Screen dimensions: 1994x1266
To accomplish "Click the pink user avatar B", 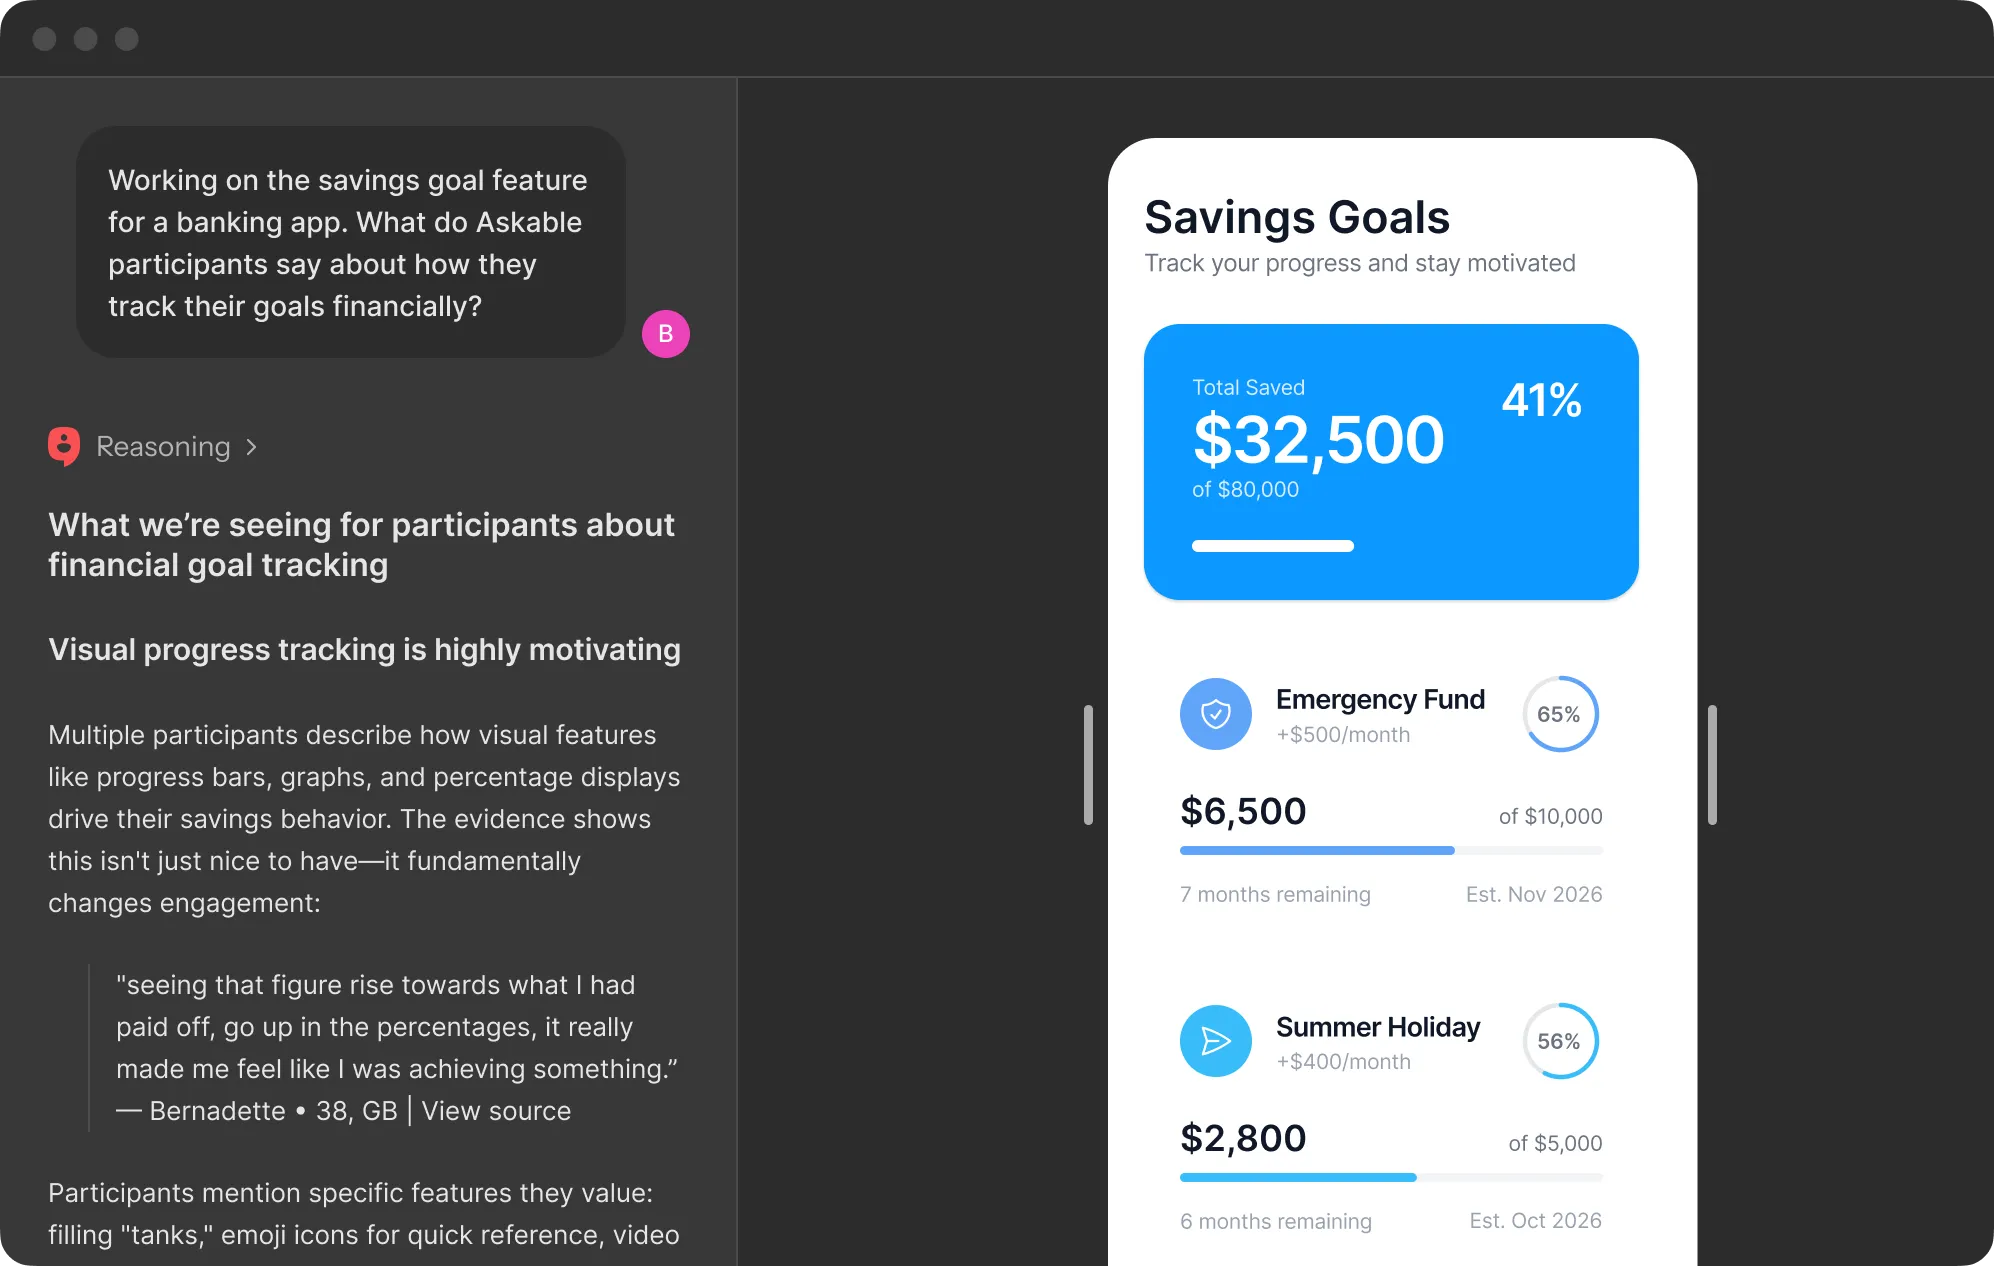I will [666, 334].
